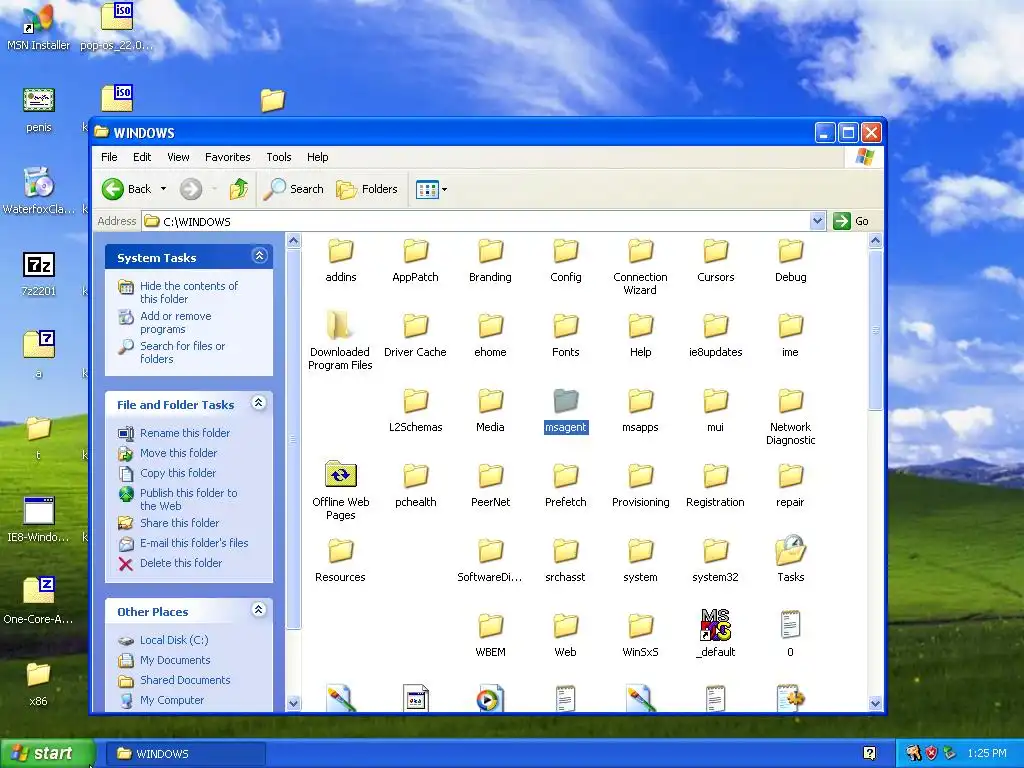Select the msagent folder
Image resolution: width=1024 pixels, height=768 pixels.
click(x=566, y=410)
